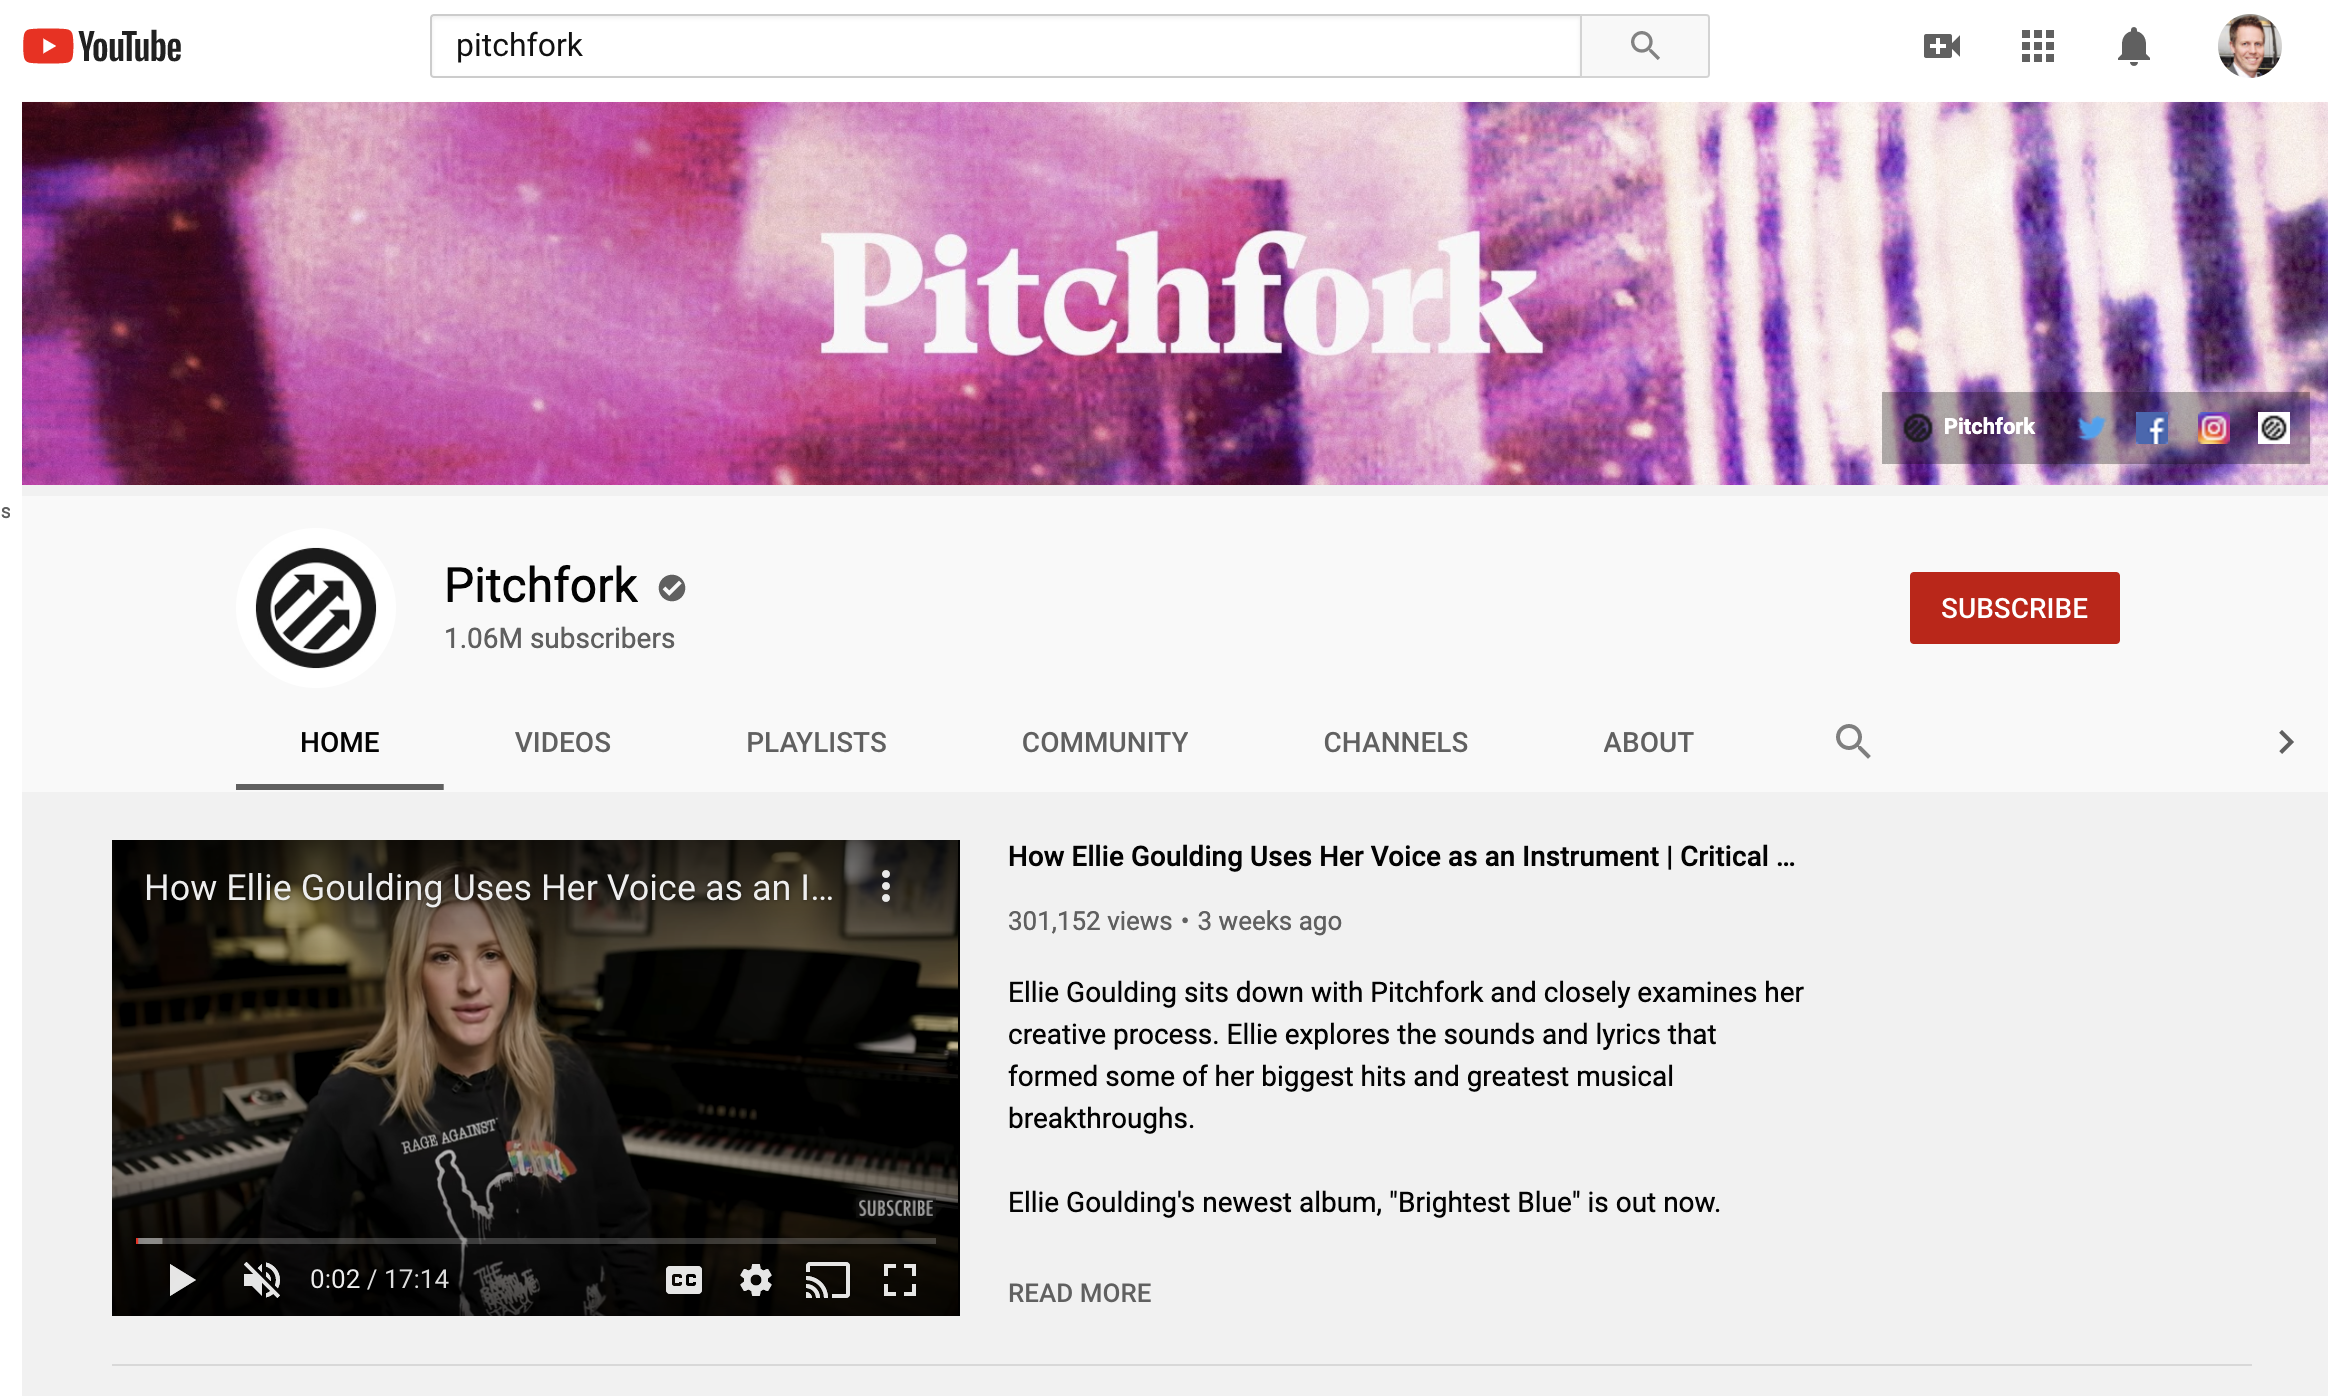Switch to the ABOUT tab

coord(1649,742)
